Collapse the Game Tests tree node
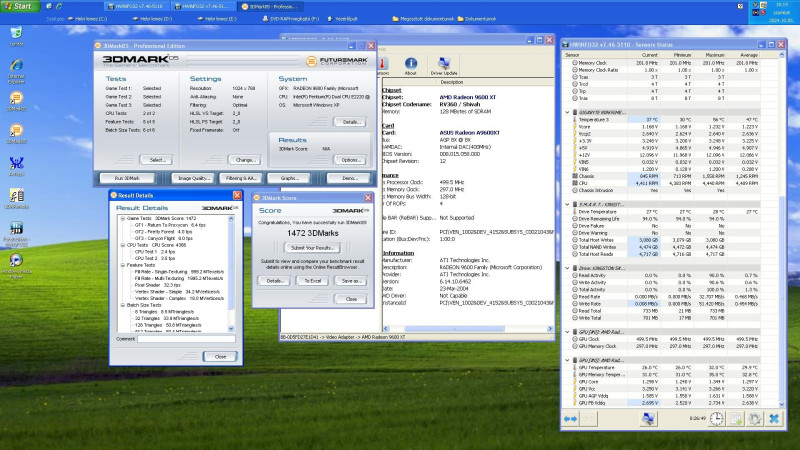Viewport: 800px width, 450px height. (x=123, y=218)
